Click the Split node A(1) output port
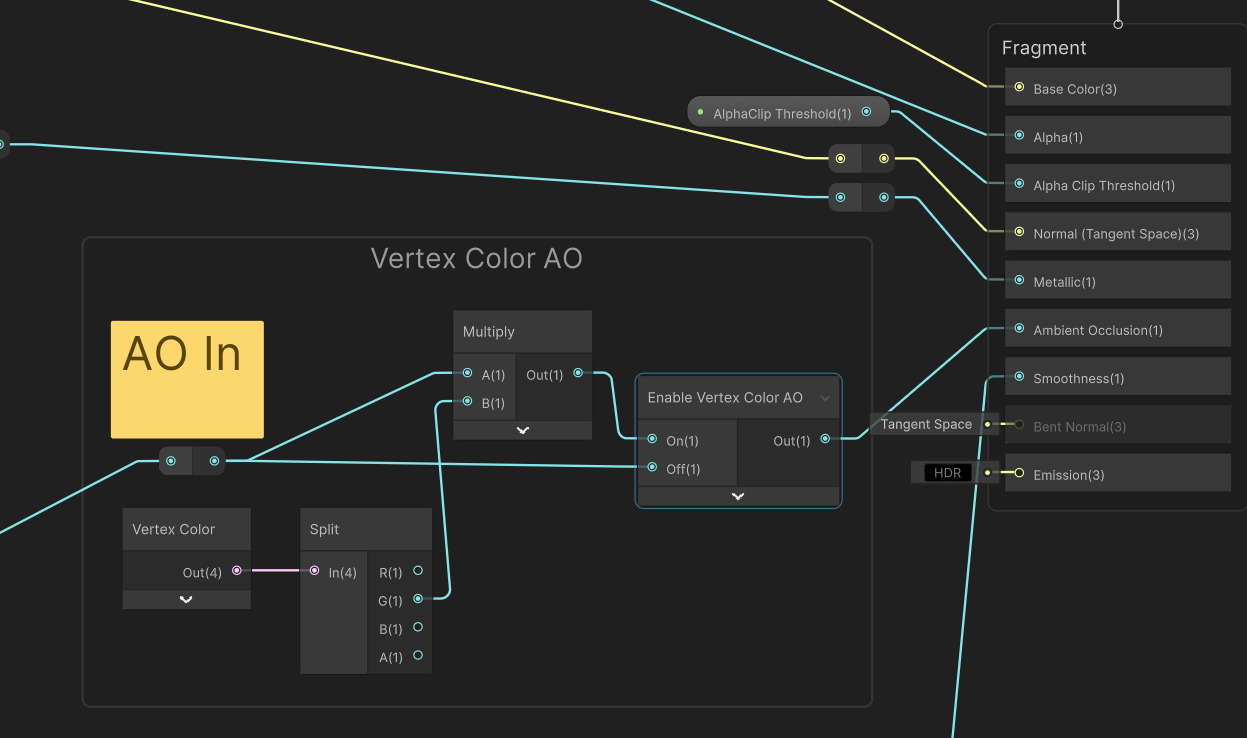Viewport: 1247px width, 738px height. (x=418, y=655)
